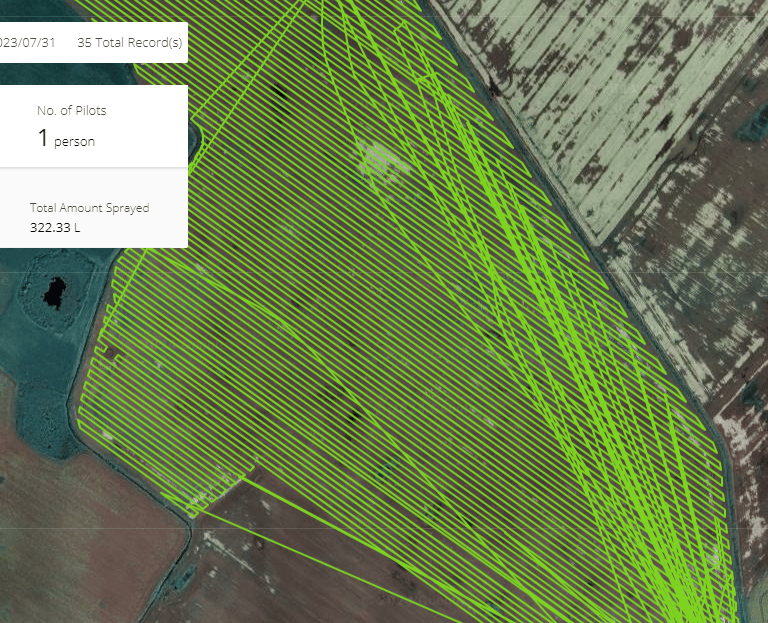Select the '1 person' pilot count
The width and height of the screenshot is (768, 623).
coord(66,139)
